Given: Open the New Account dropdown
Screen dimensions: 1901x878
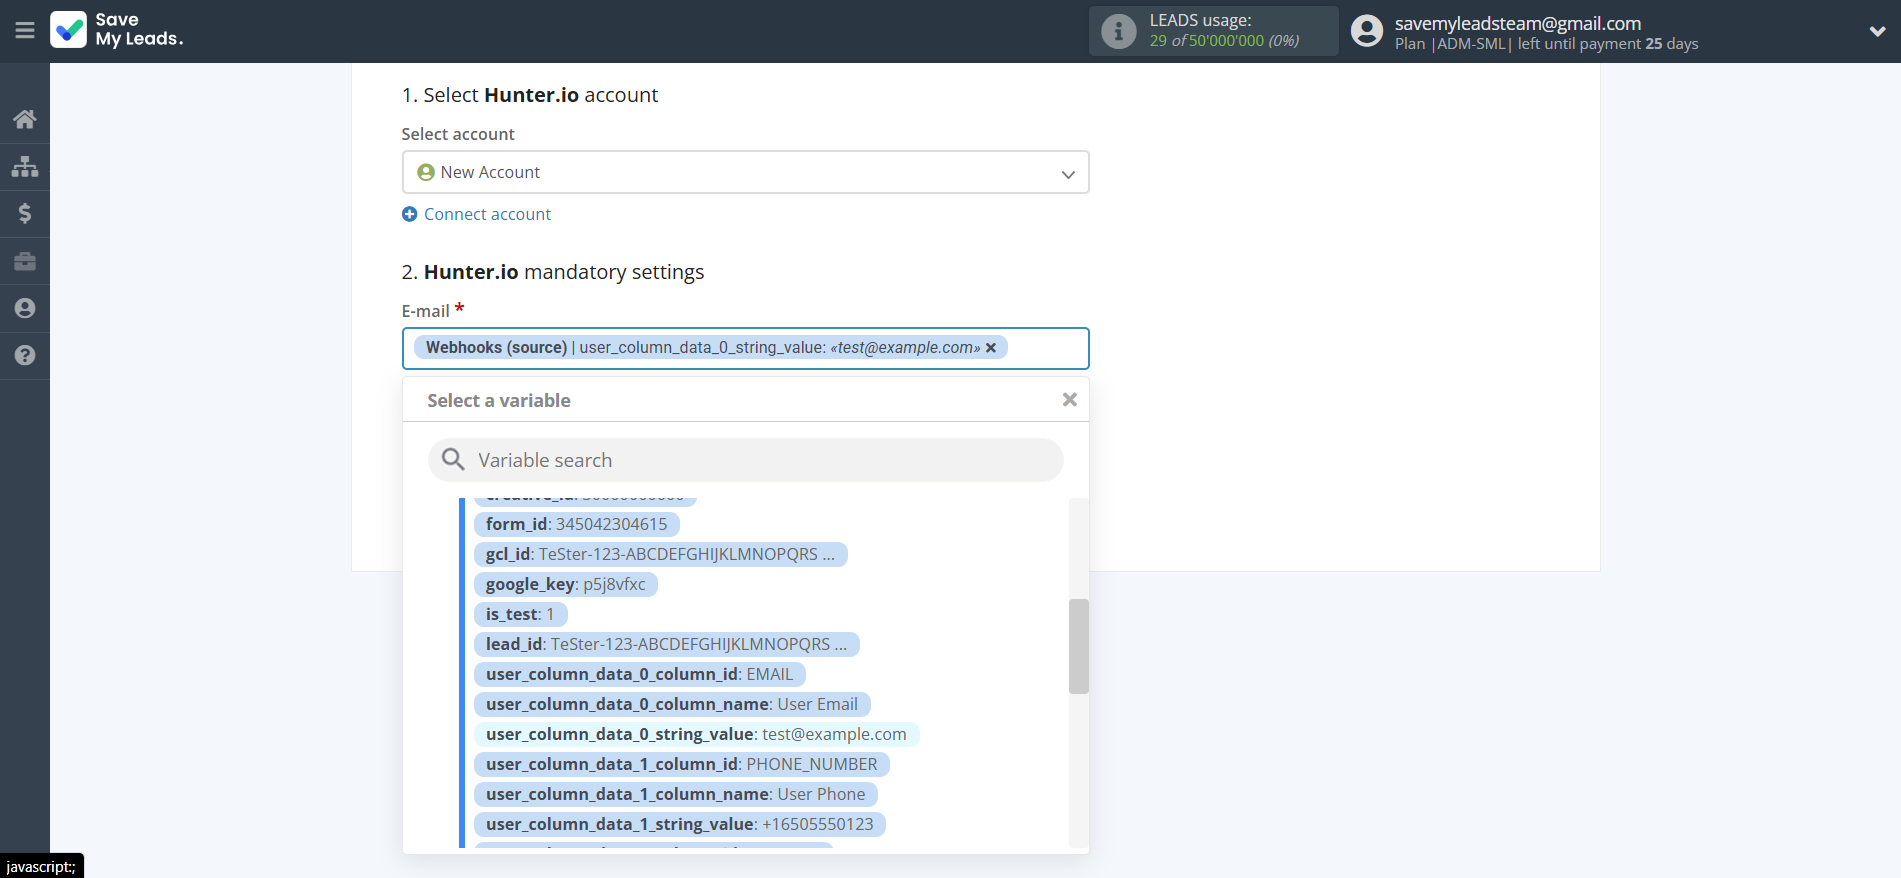Looking at the screenshot, I should 745,172.
